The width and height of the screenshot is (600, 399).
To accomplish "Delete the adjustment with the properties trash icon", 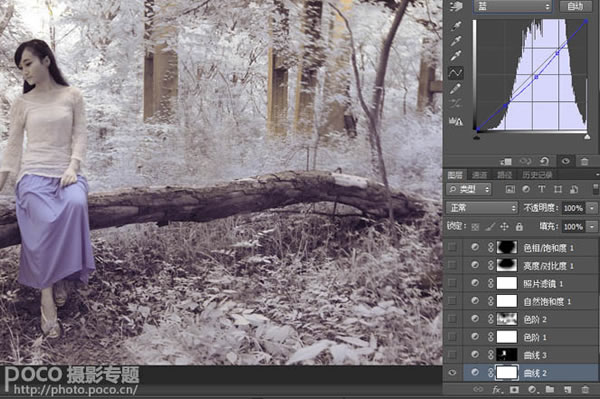I will [584, 161].
